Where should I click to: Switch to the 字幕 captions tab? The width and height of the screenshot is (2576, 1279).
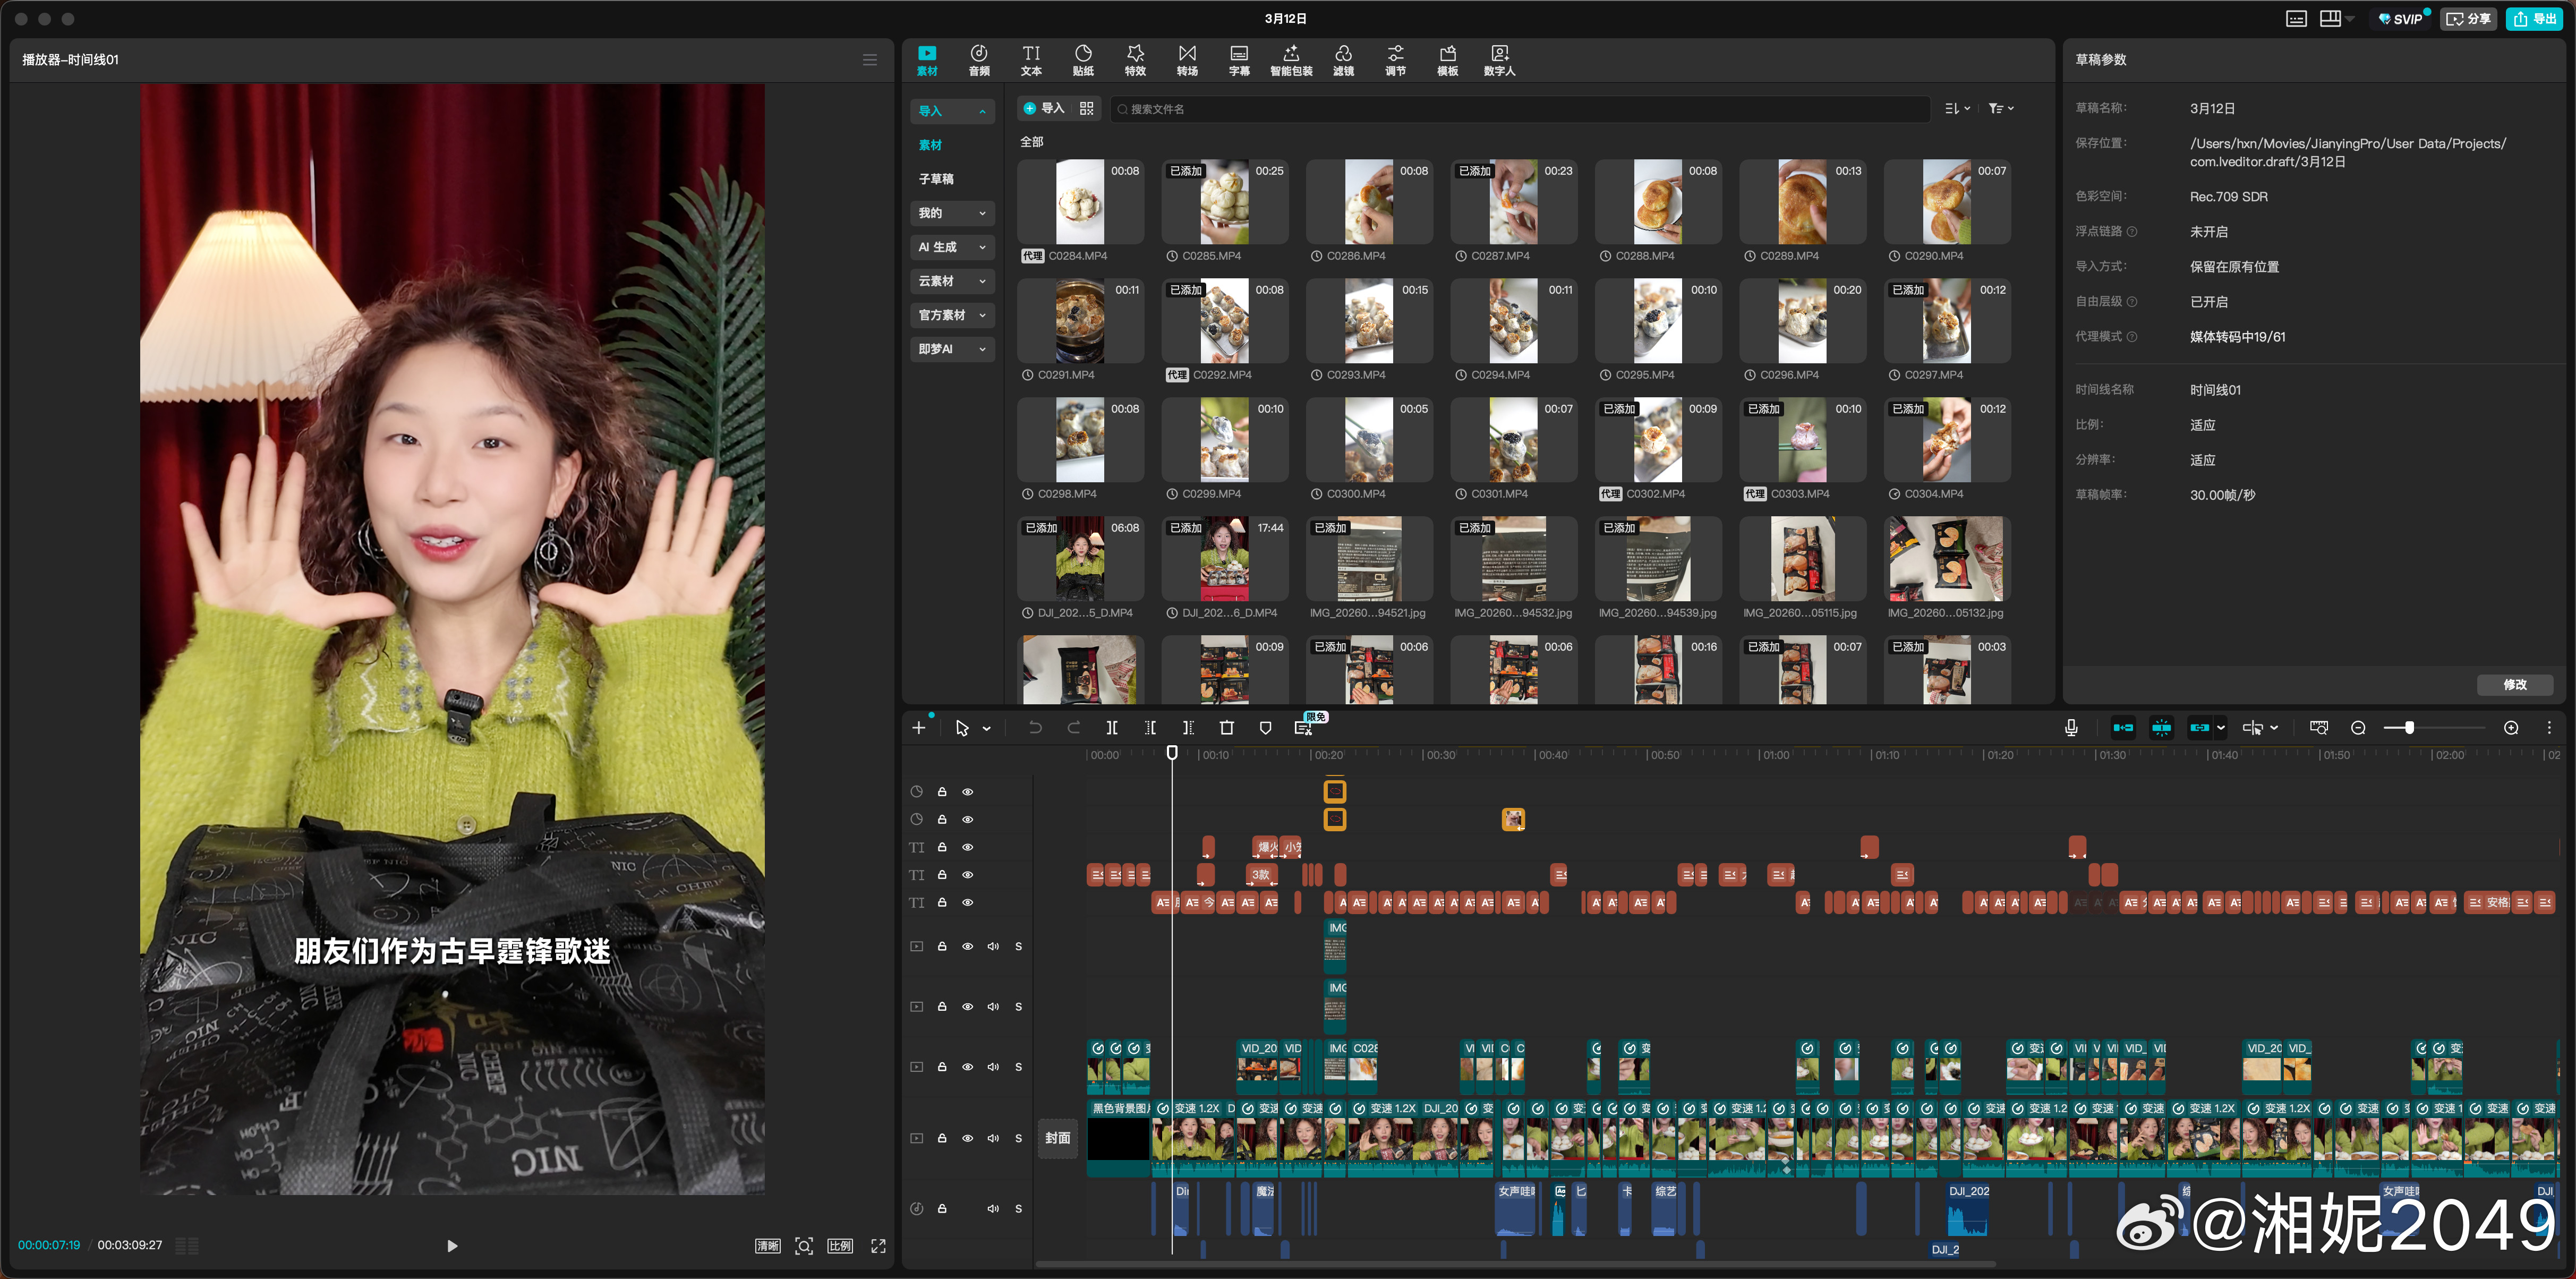click(1239, 60)
